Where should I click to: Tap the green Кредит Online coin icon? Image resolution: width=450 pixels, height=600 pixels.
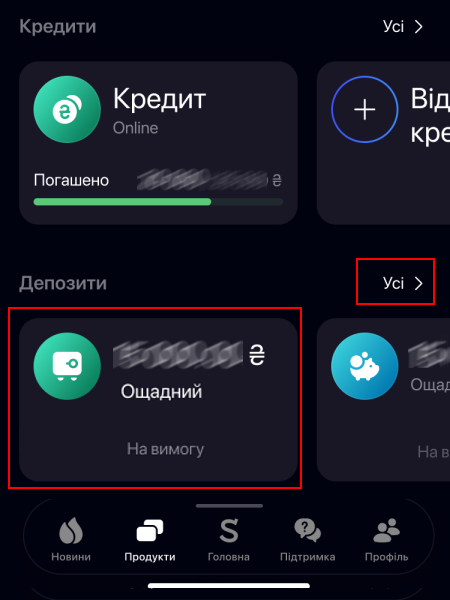67,109
